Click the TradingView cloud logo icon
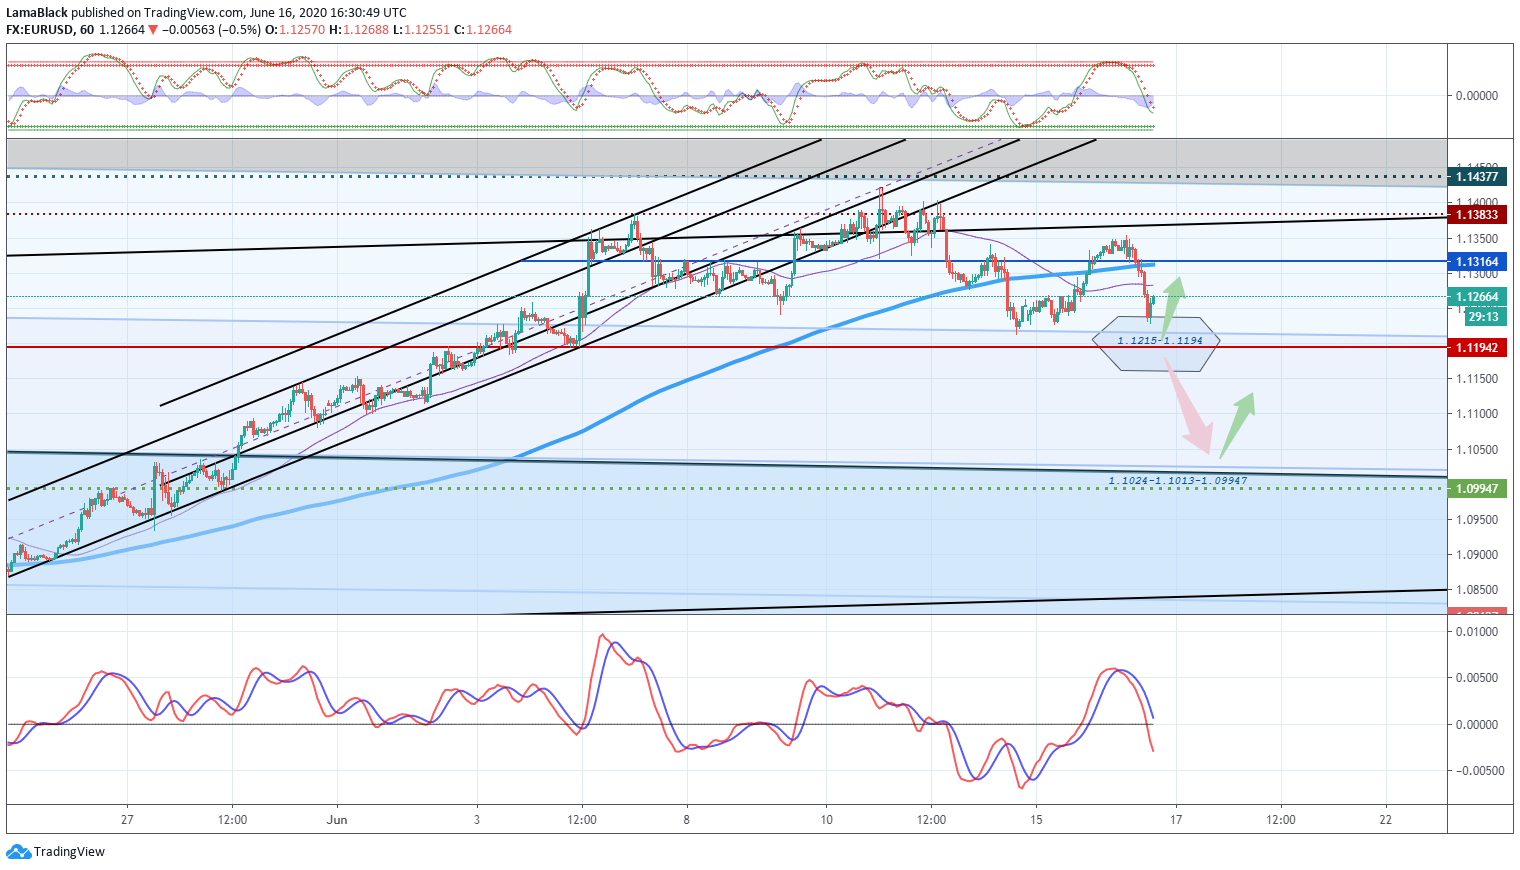 coord(18,852)
